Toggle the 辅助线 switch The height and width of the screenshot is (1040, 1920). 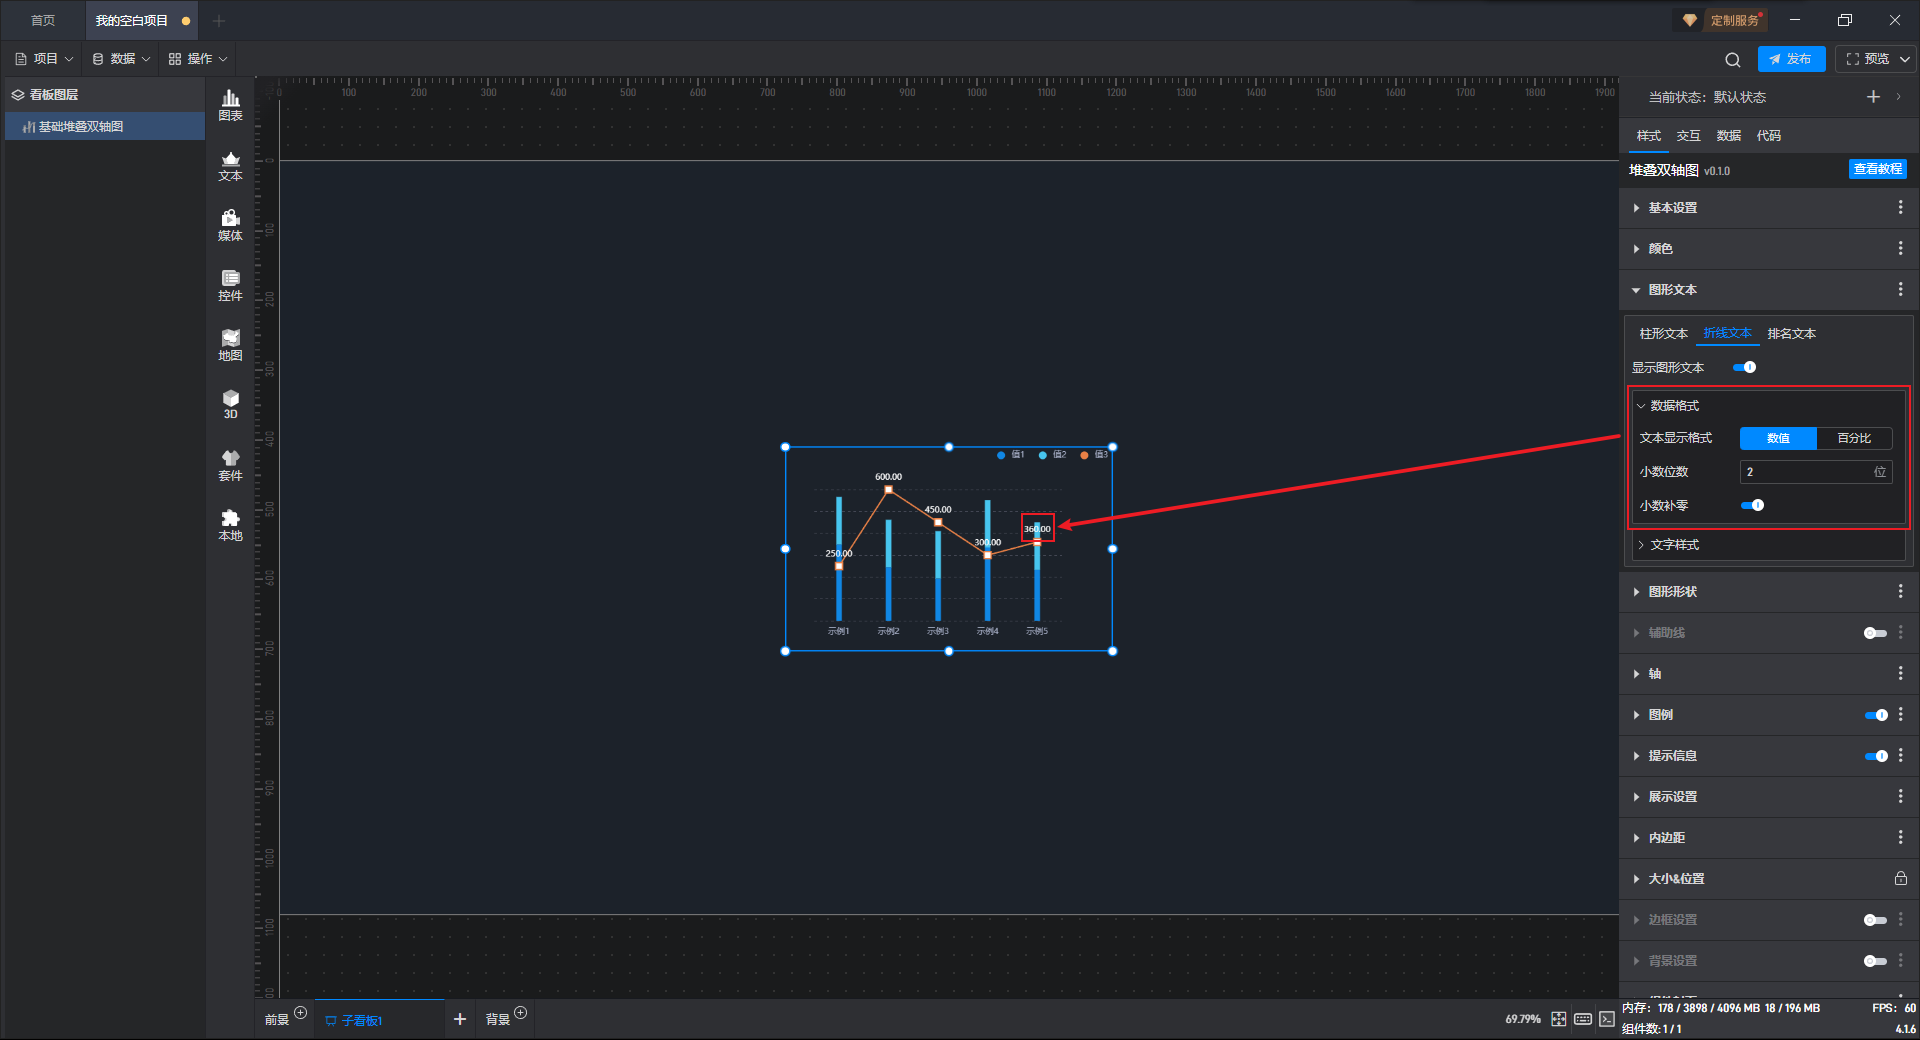[x=1875, y=633]
